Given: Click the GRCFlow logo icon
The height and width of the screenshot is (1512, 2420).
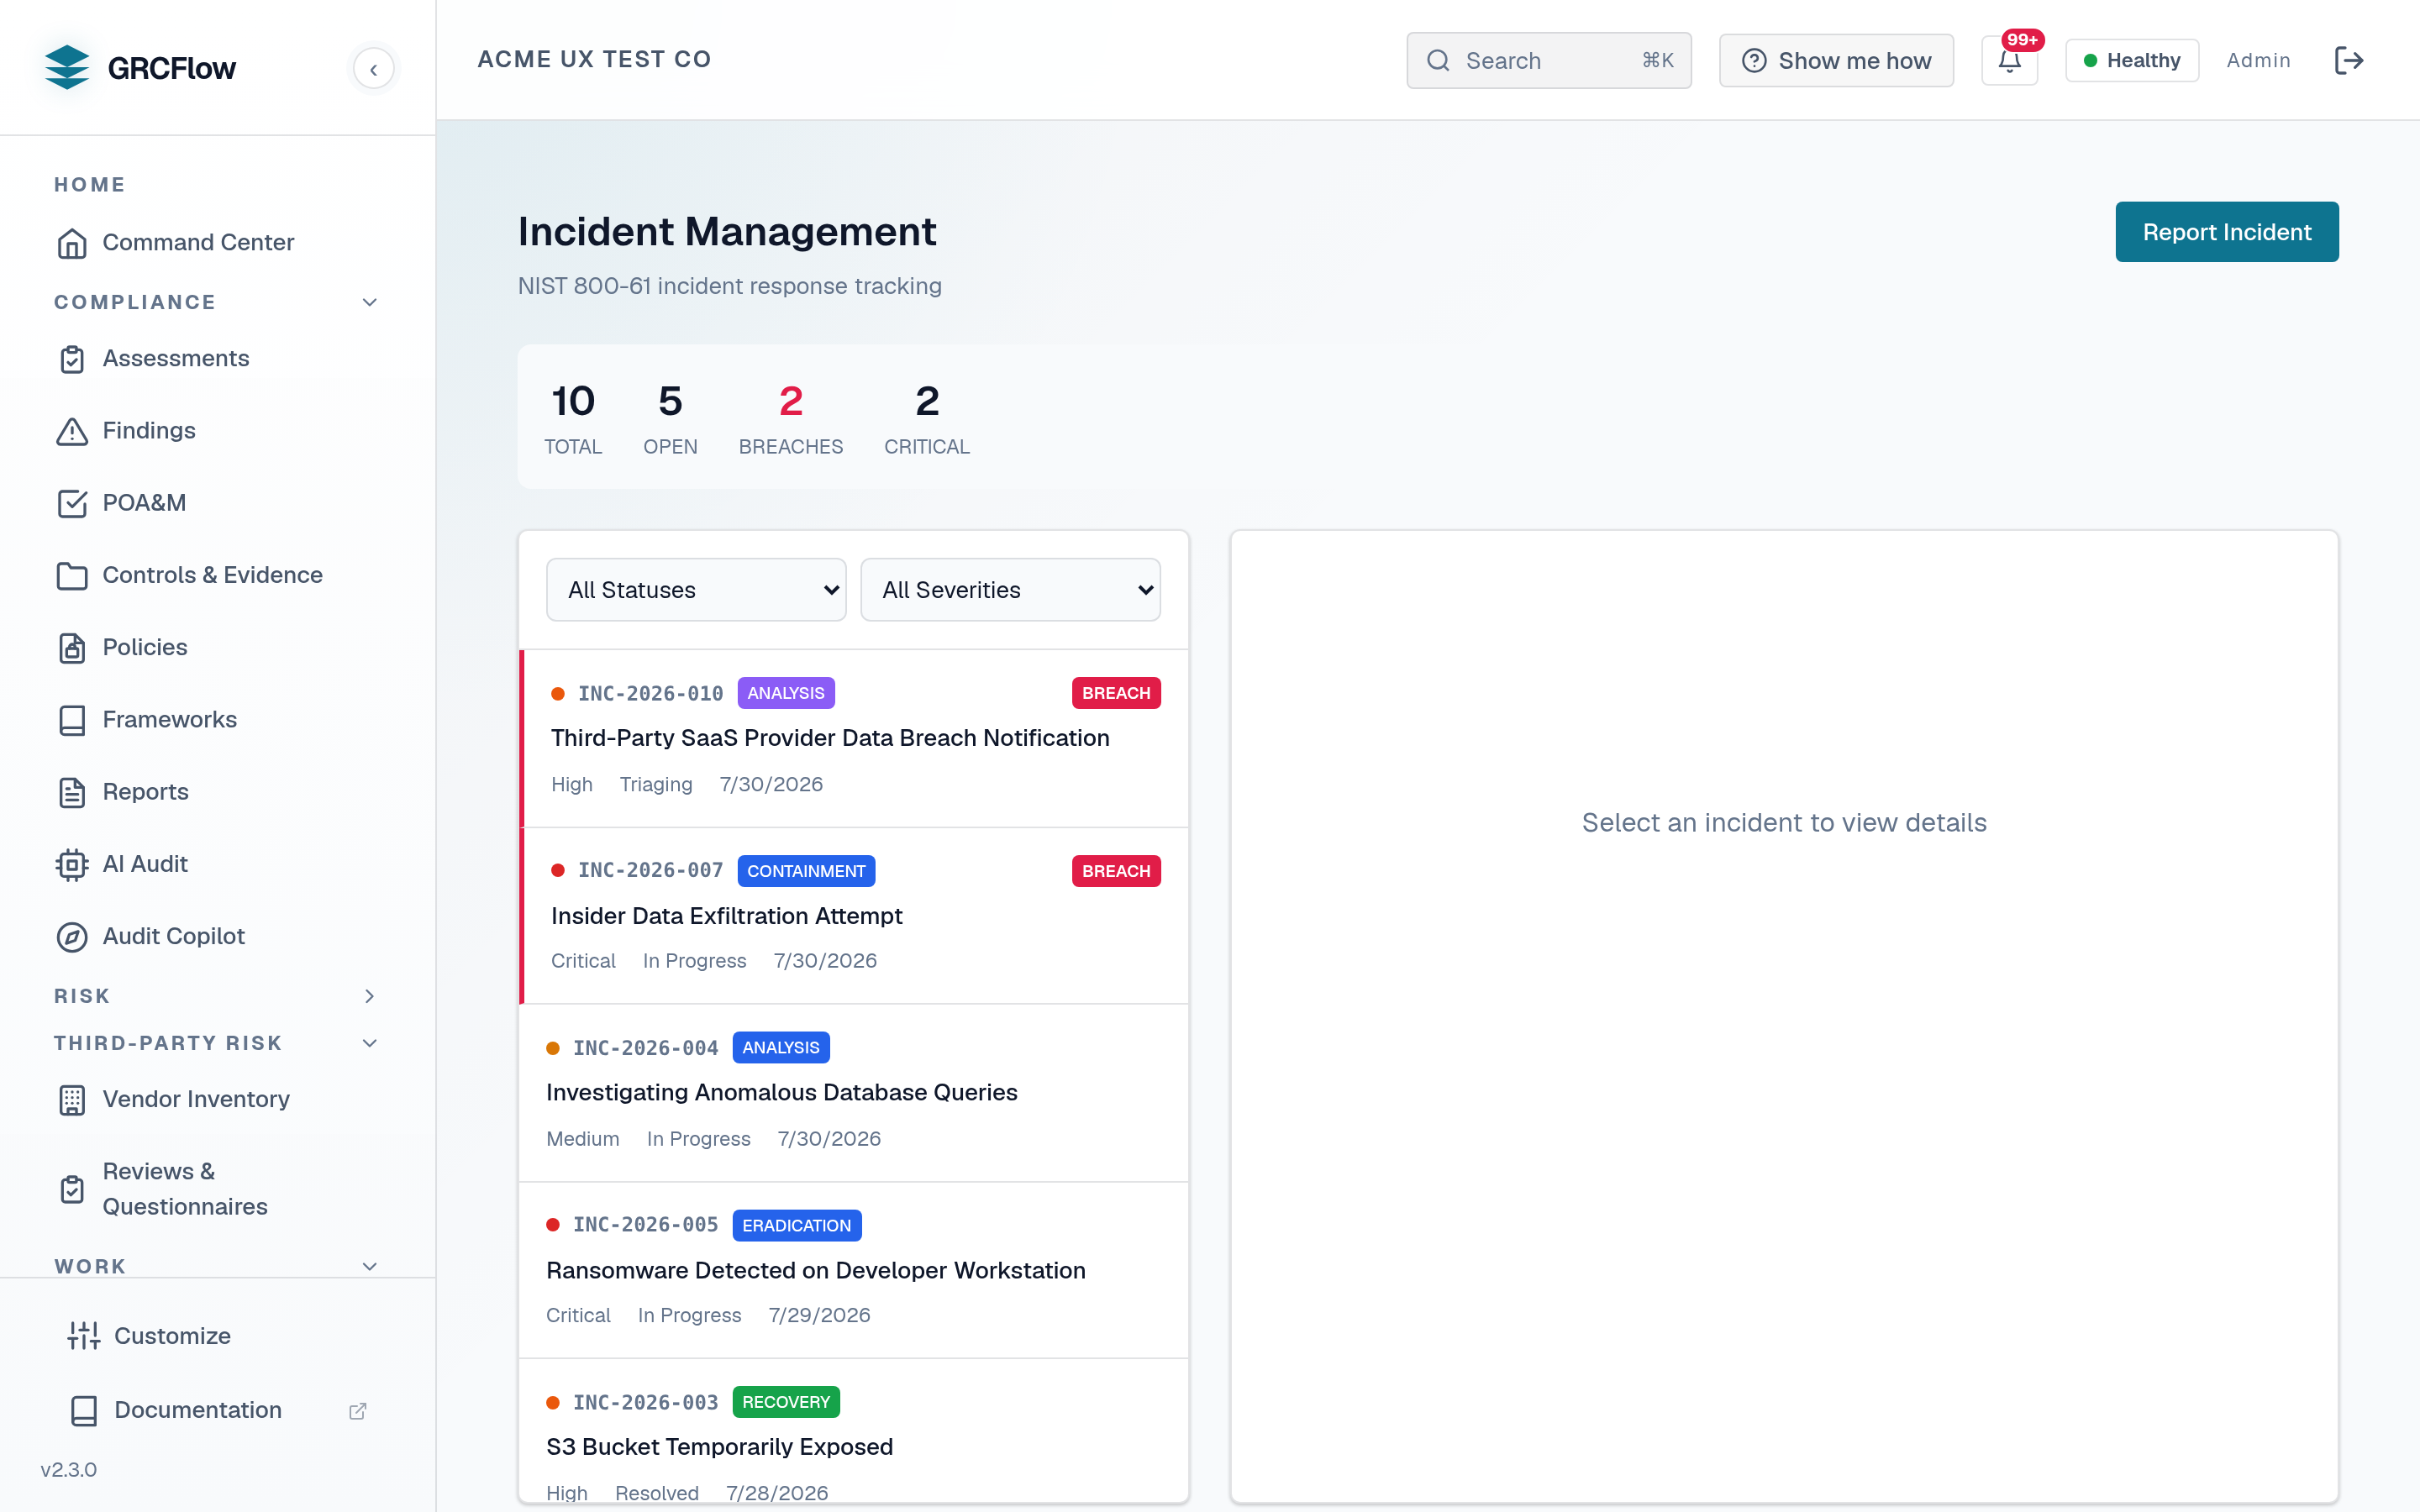Looking at the screenshot, I should pyautogui.click(x=67, y=67).
